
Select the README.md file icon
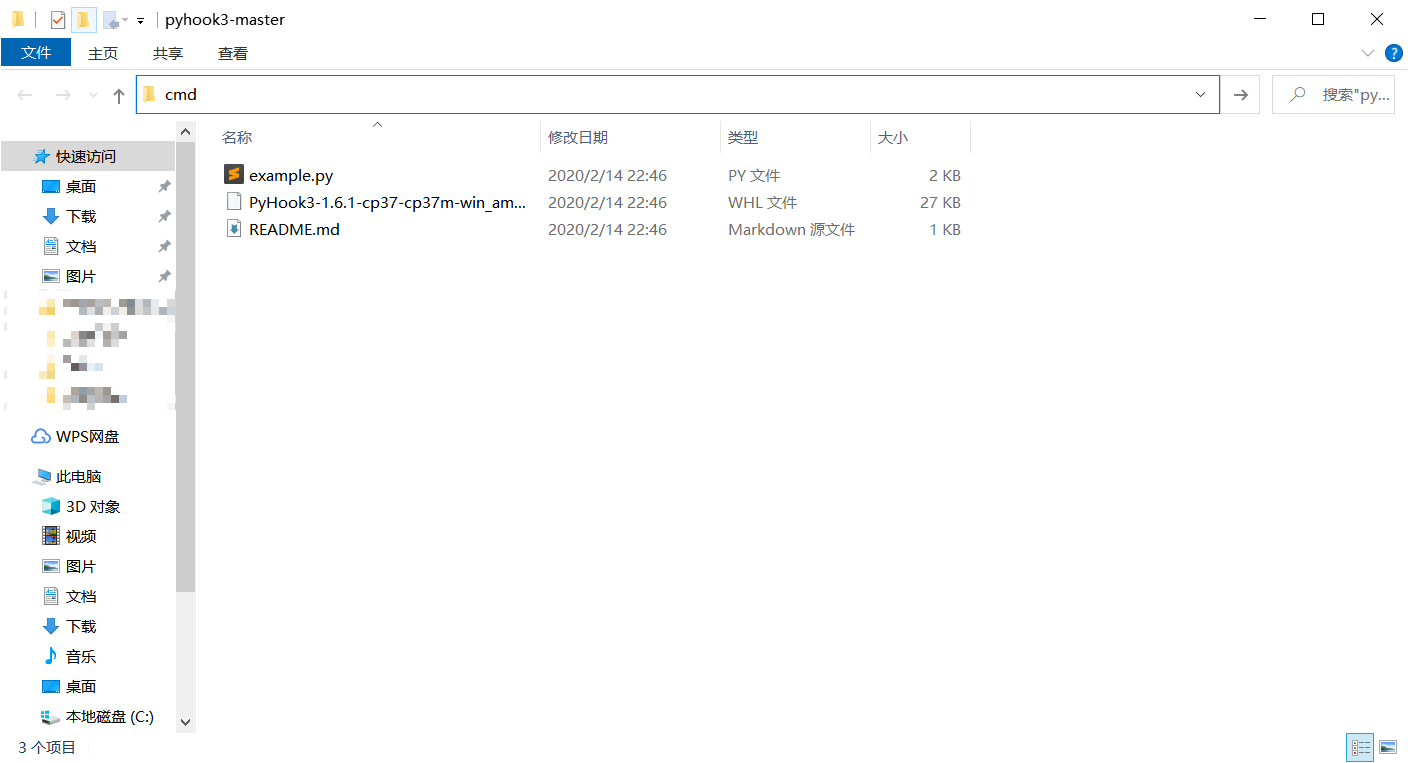pyautogui.click(x=234, y=229)
